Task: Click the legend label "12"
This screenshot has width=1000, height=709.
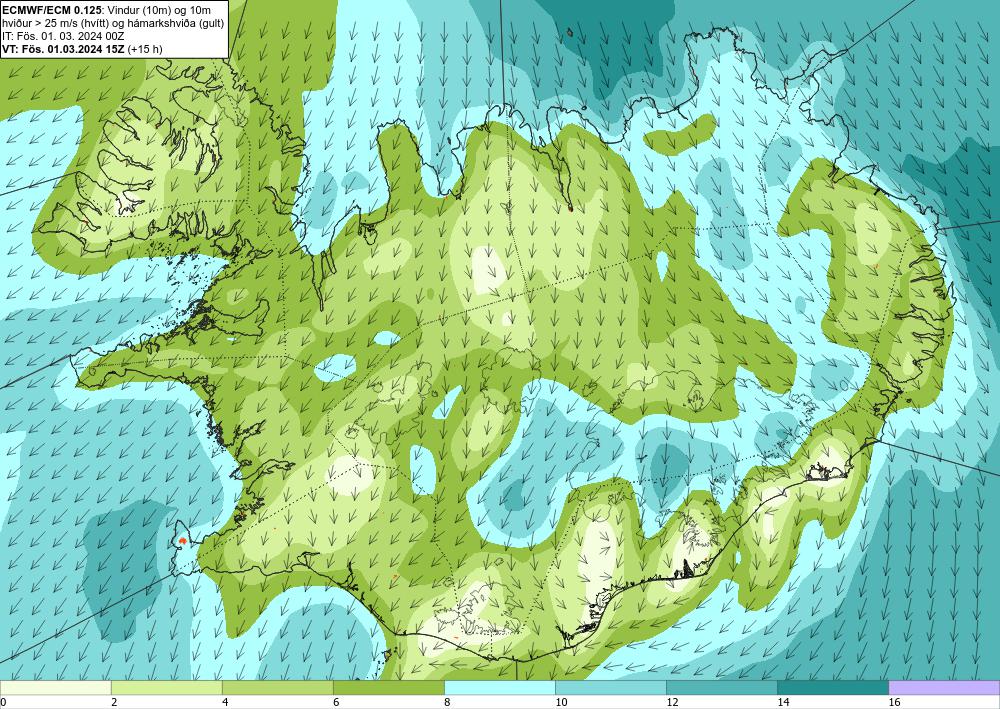Action: pyautogui.click(x=672, y=703)
